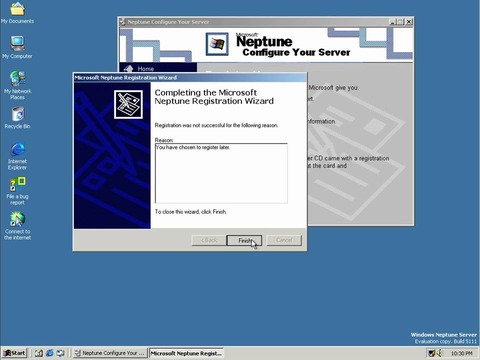Select the File a bug report icon
Viewport: 480px width, 360px height.
(x=17, y=191)
